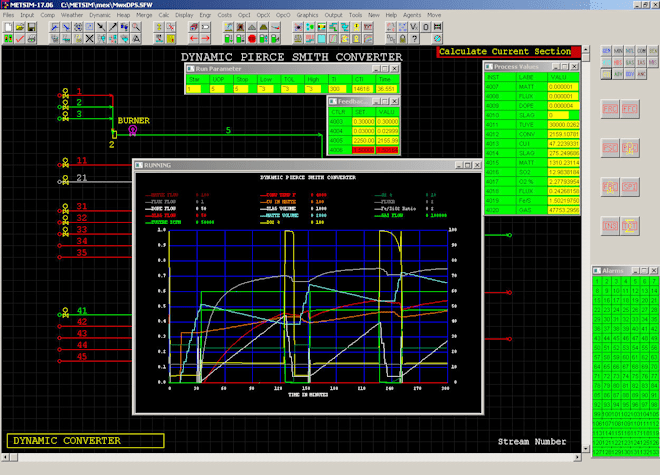Click the PSC controller button
660x475 pixels.
(610, 148)
